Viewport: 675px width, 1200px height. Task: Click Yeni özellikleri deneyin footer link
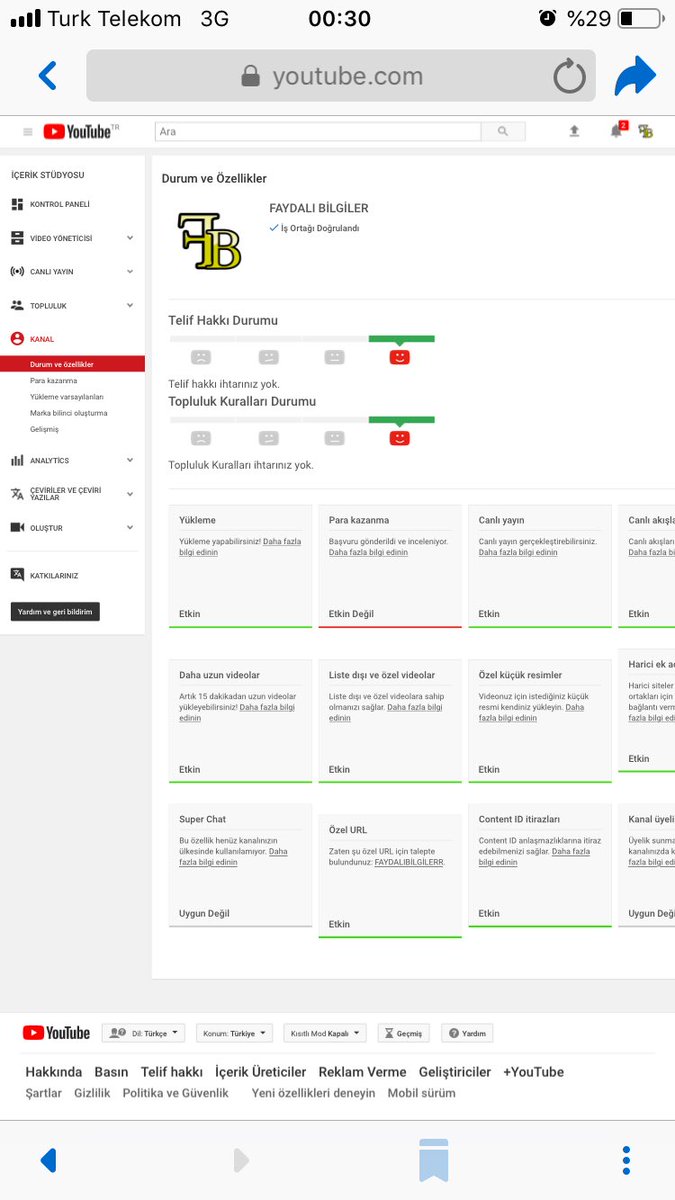[x=313, y=1093]
